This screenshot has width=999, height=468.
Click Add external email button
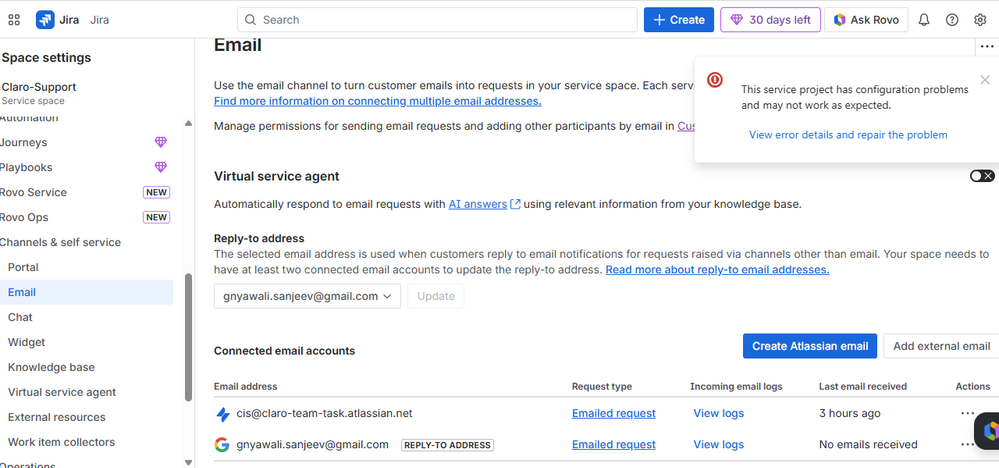coord(941,346)
